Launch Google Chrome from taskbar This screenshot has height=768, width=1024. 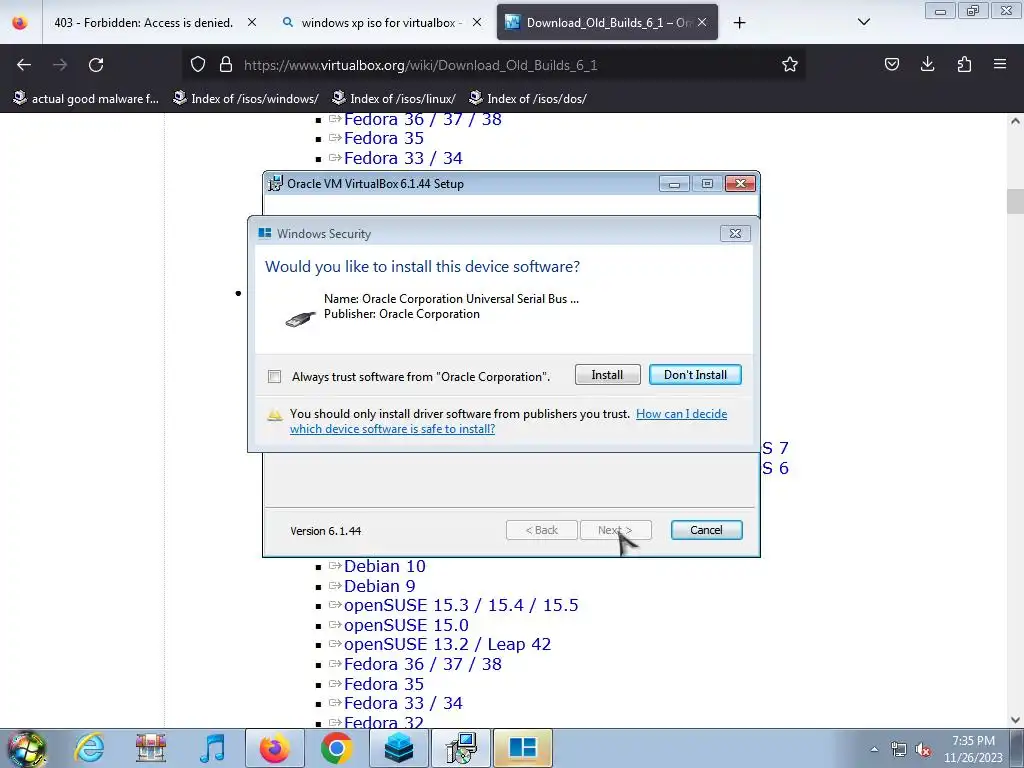336,748
